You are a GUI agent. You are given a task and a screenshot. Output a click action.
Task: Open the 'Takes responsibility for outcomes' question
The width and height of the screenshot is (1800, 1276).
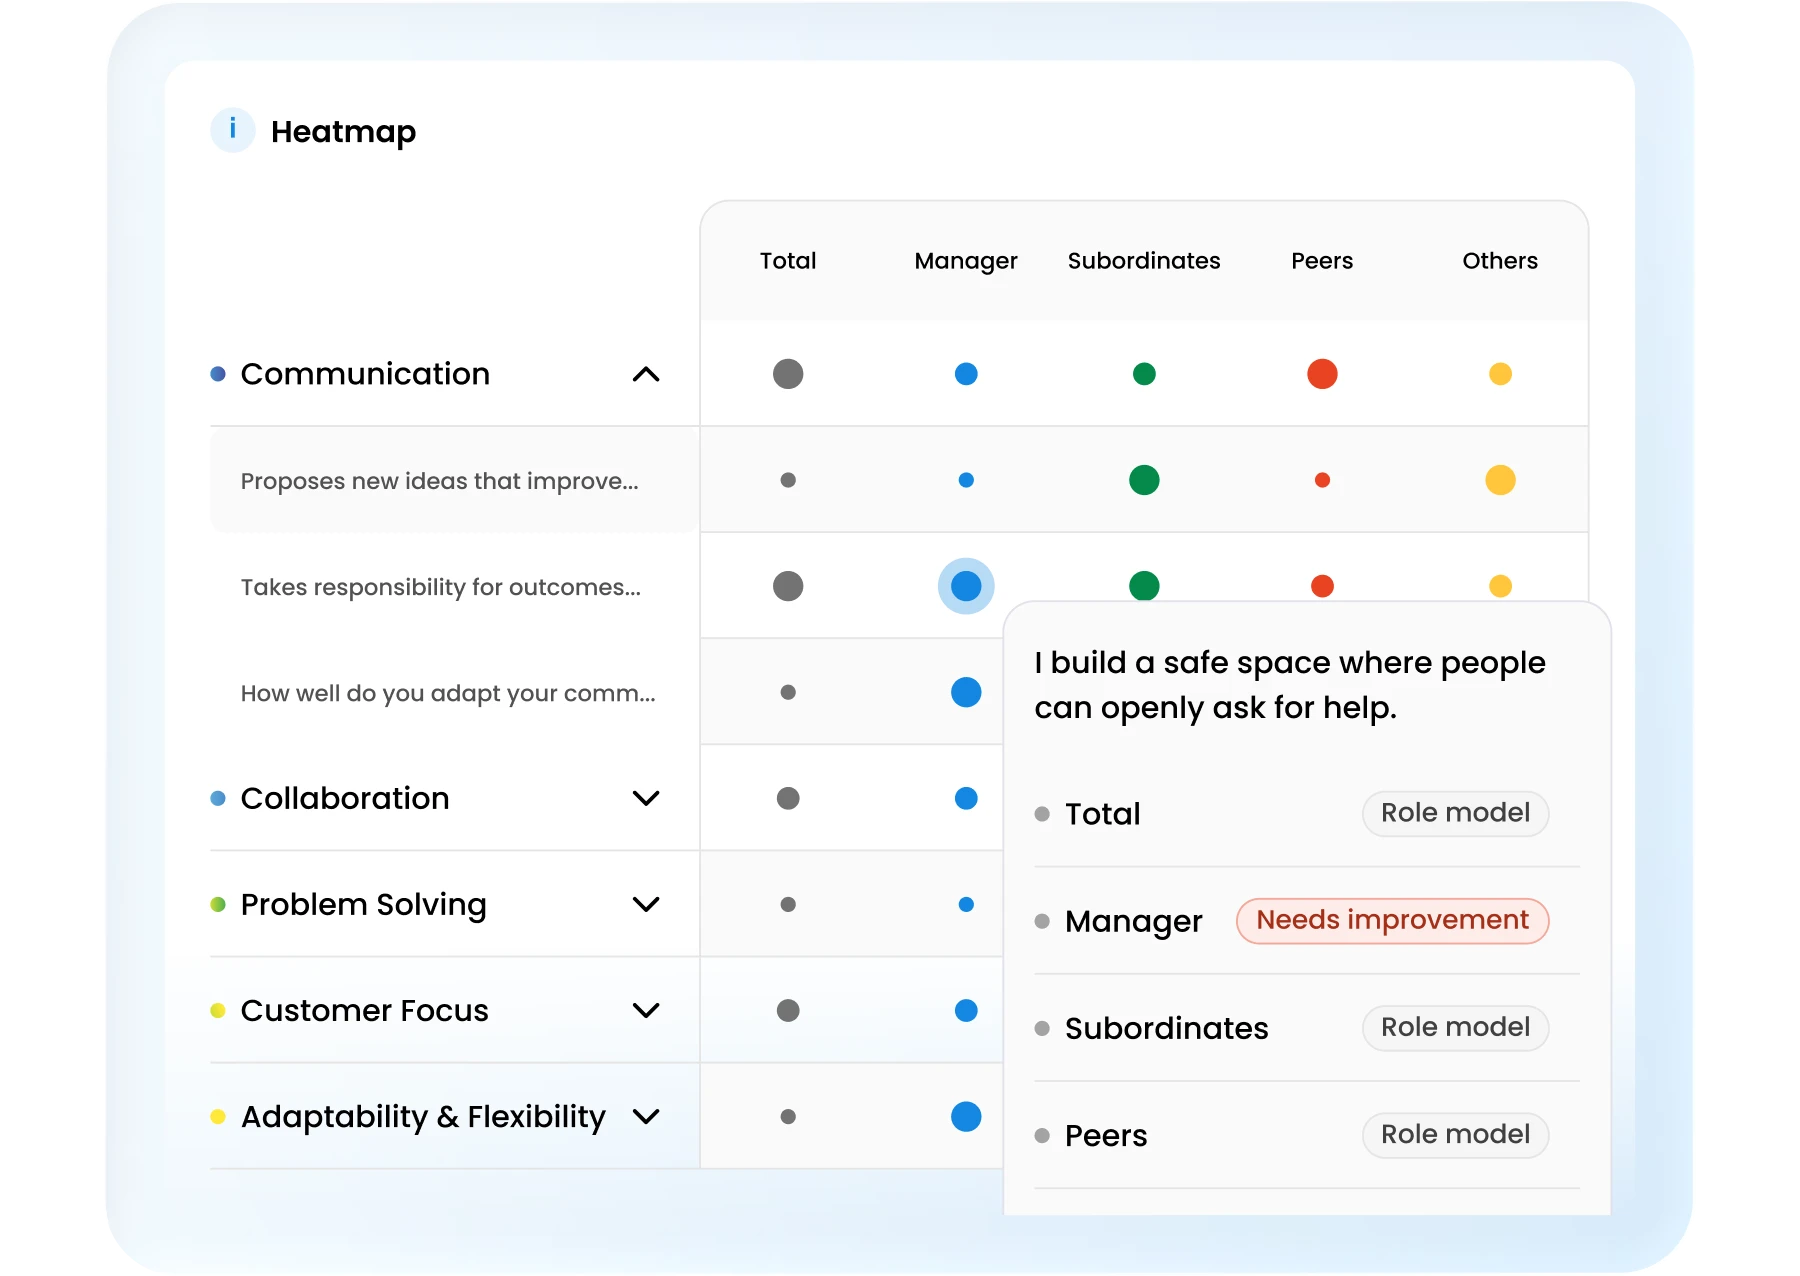click(x=440, y=587)
